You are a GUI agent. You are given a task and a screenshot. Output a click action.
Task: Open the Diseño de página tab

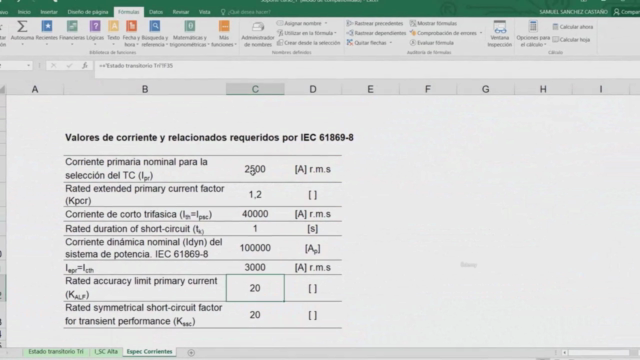88,12
